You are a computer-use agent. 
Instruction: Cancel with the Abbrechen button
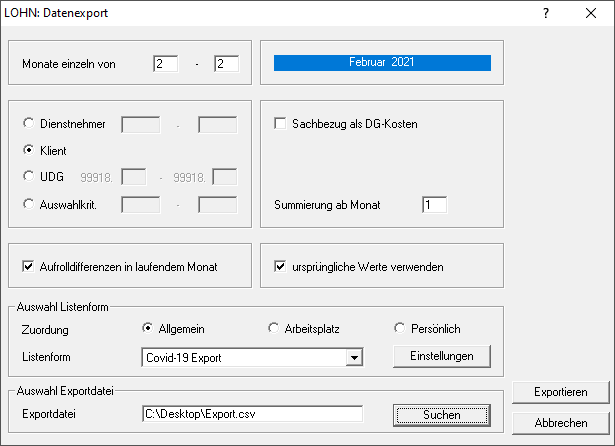click(x=559, y=422)
